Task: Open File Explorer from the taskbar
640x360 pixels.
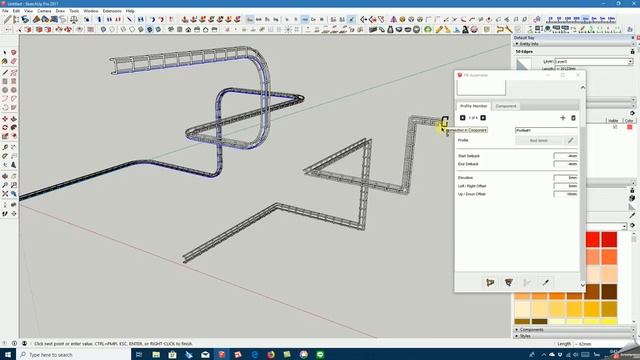Action: [156, 355]
